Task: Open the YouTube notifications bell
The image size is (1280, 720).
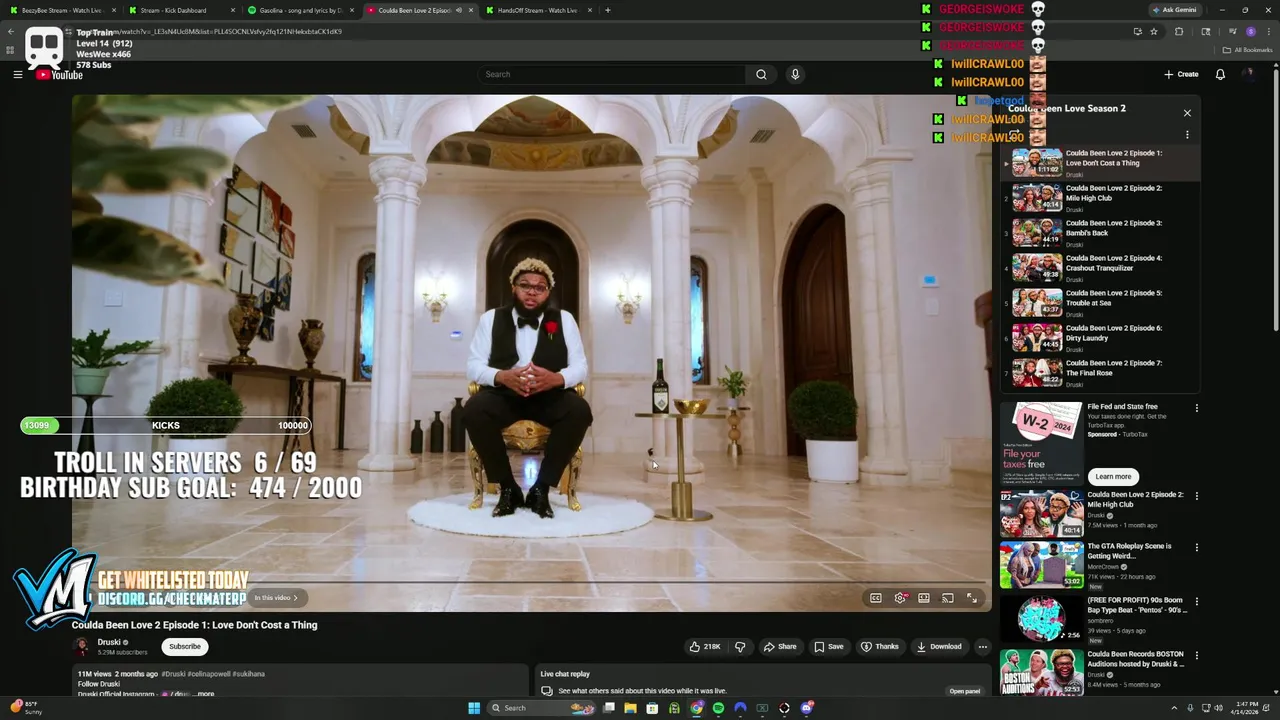Action: tap(1220, 74)
